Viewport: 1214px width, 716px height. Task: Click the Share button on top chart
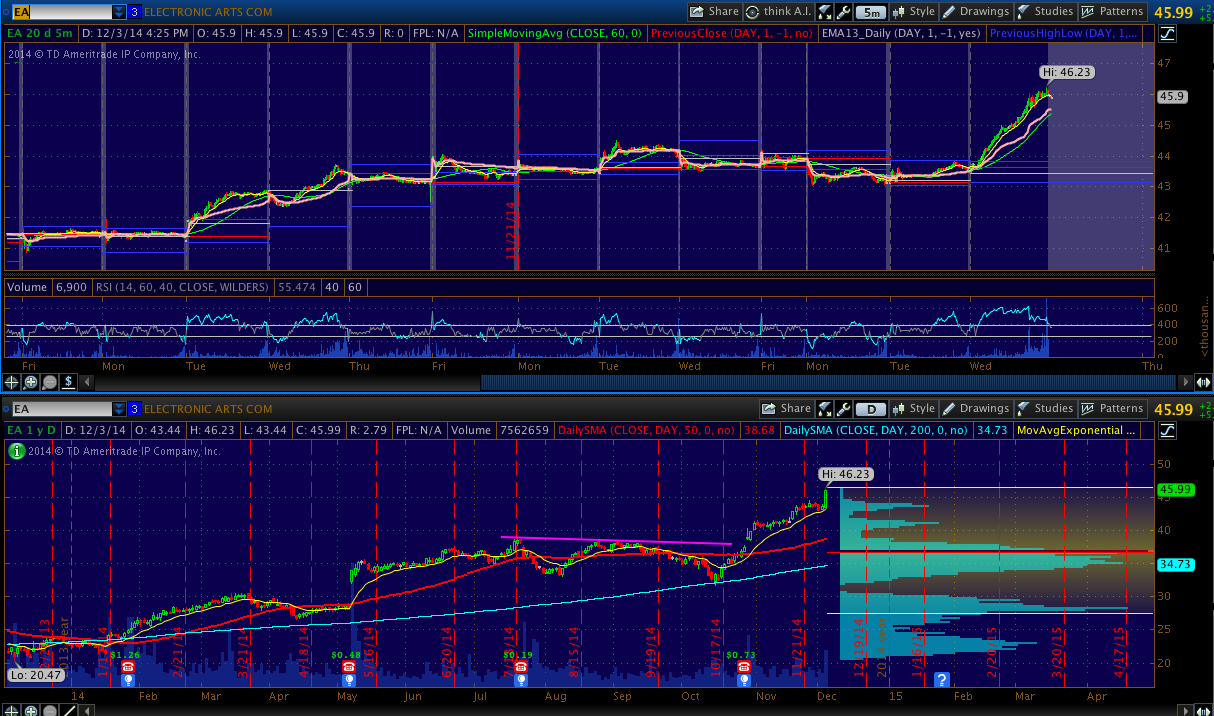tap(714, 12)
